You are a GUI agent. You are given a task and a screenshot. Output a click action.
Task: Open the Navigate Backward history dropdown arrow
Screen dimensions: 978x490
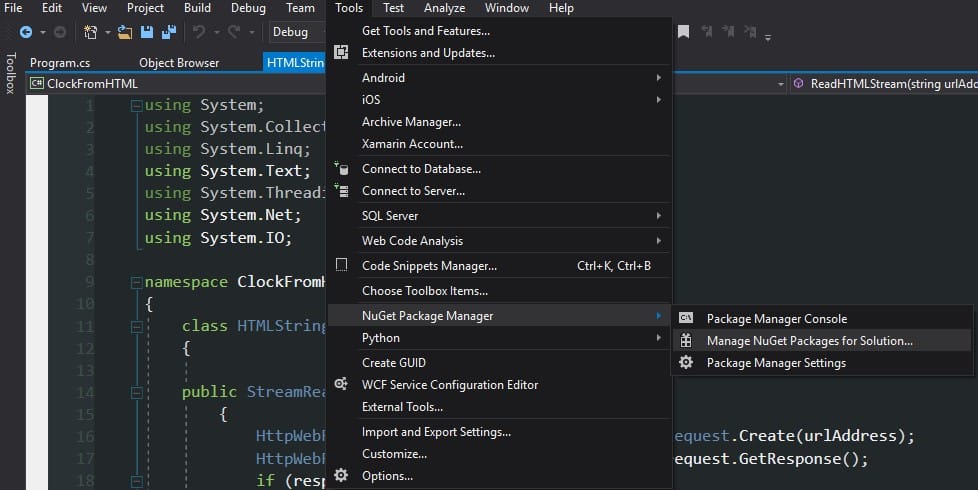[x=43, y=32]
